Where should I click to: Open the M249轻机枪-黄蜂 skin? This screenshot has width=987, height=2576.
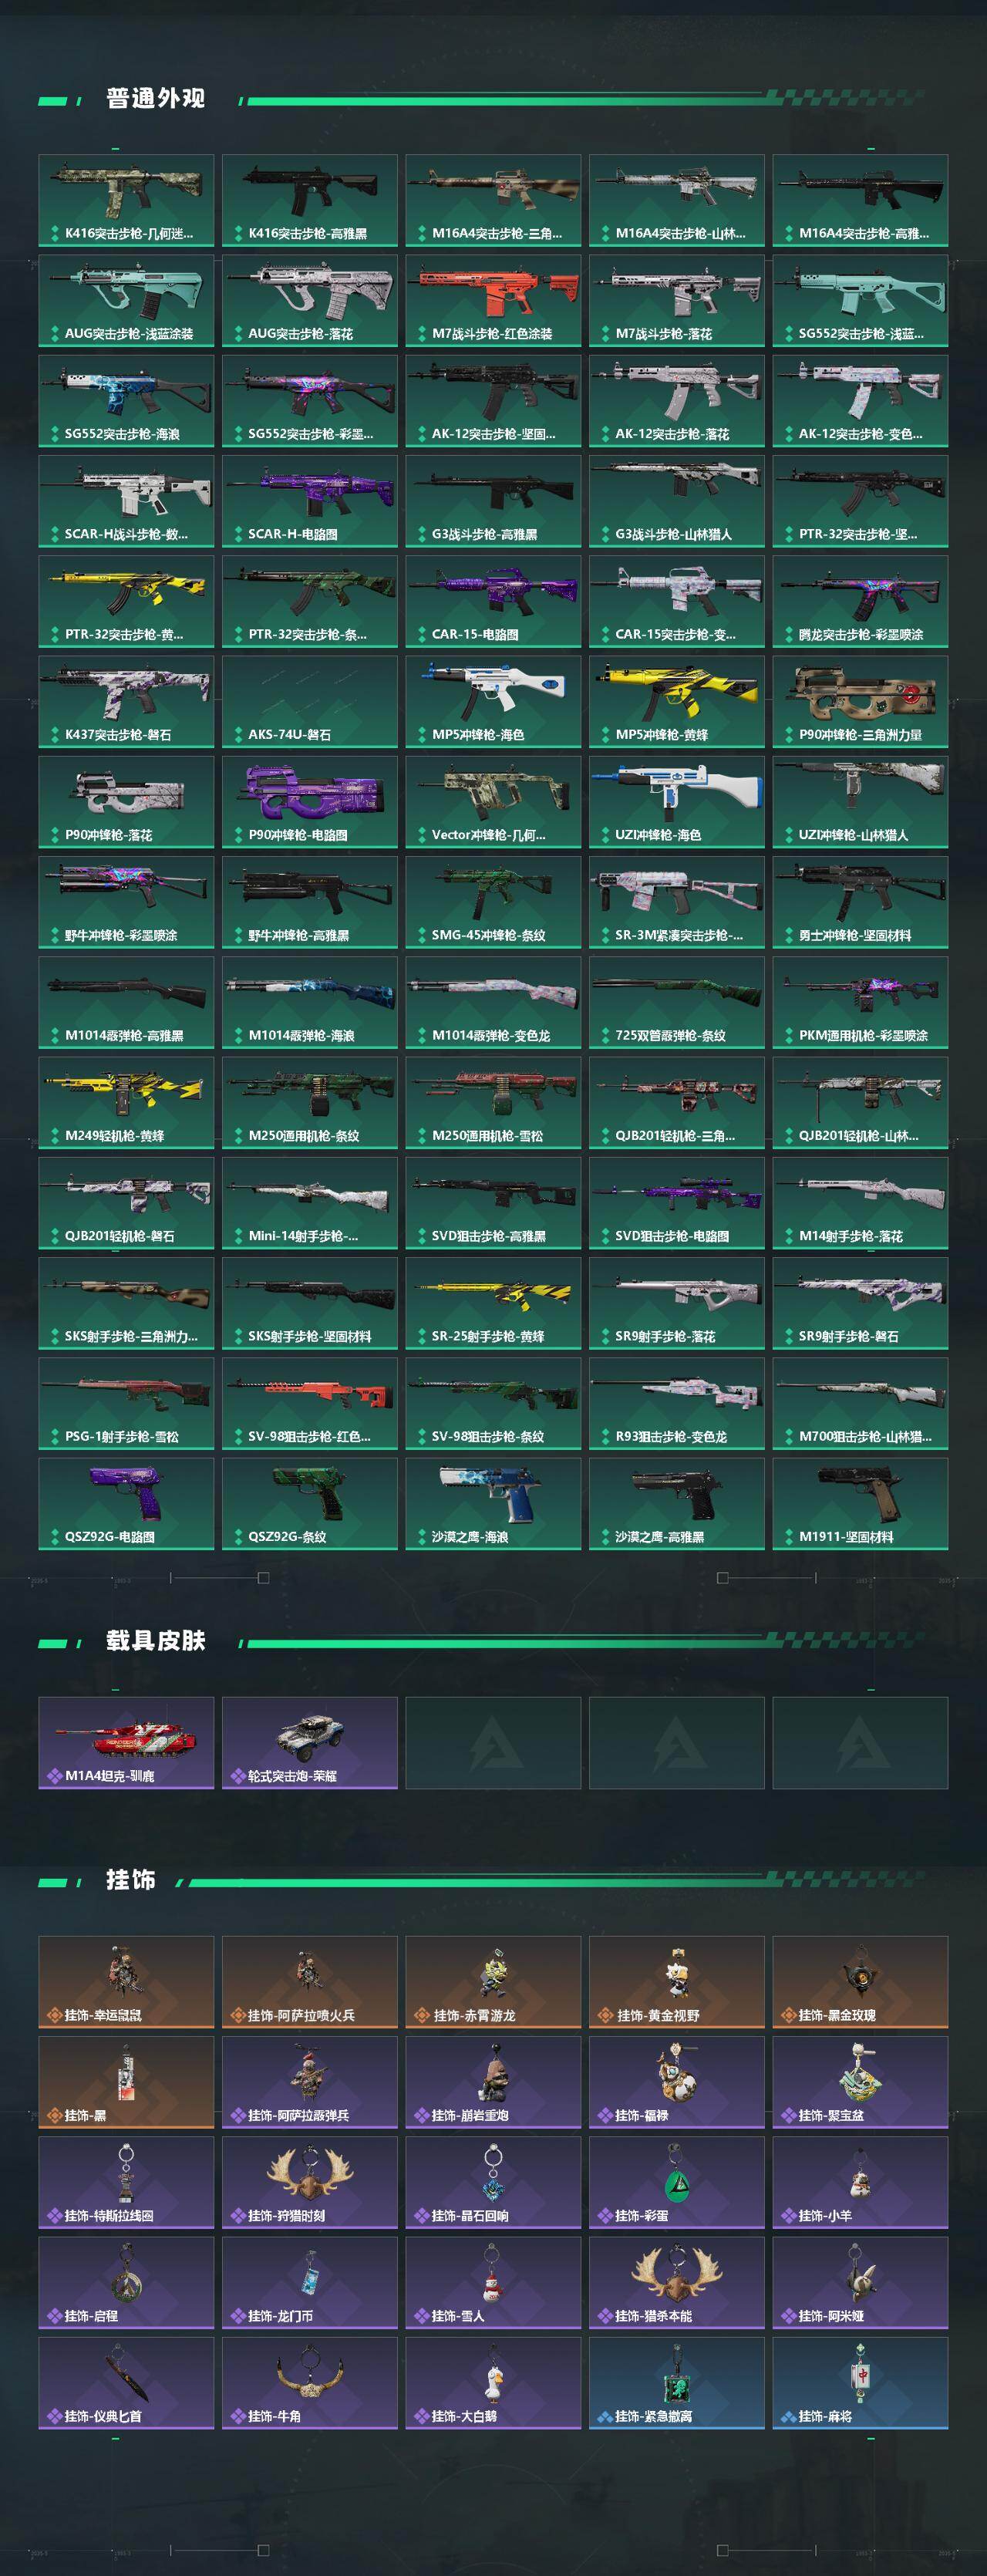point(126,1103)
